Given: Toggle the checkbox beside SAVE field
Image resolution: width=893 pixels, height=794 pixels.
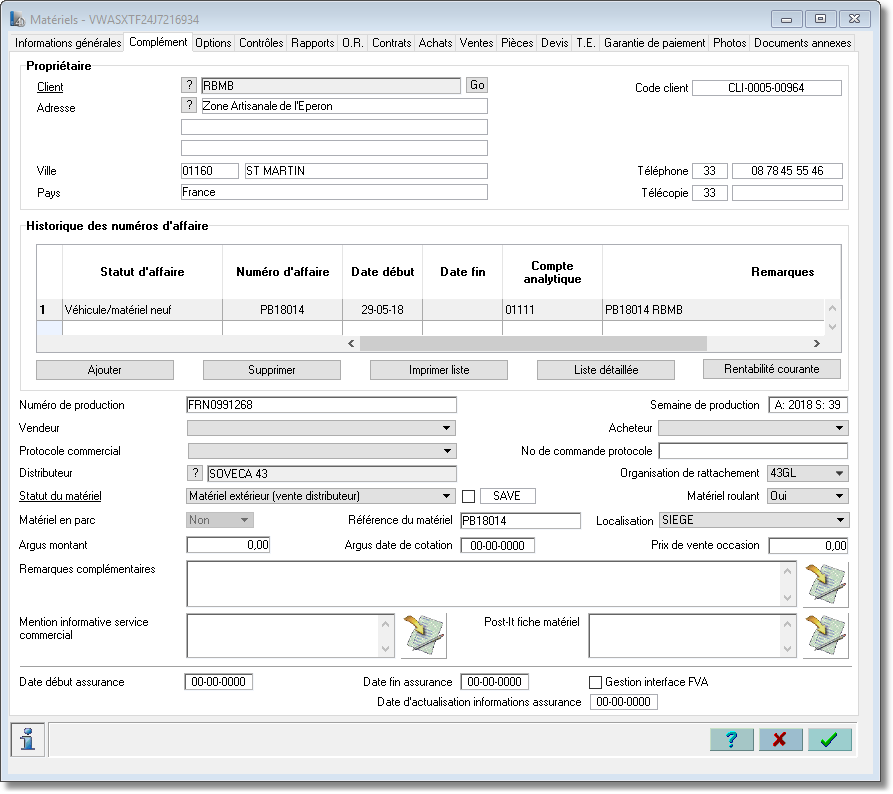Looking at the screenshot, I should (468, 496).
